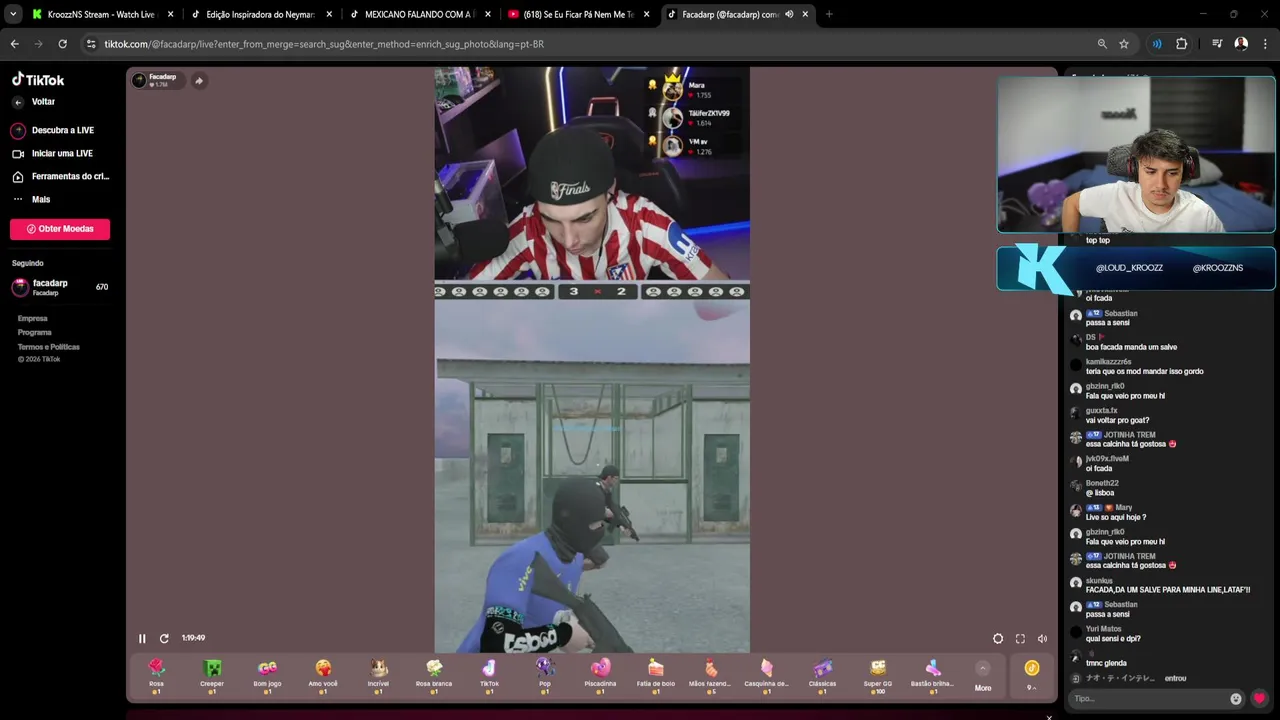The image size is (1280, 720).
Task: Click the chat message input field
Action: [1148, 699]
